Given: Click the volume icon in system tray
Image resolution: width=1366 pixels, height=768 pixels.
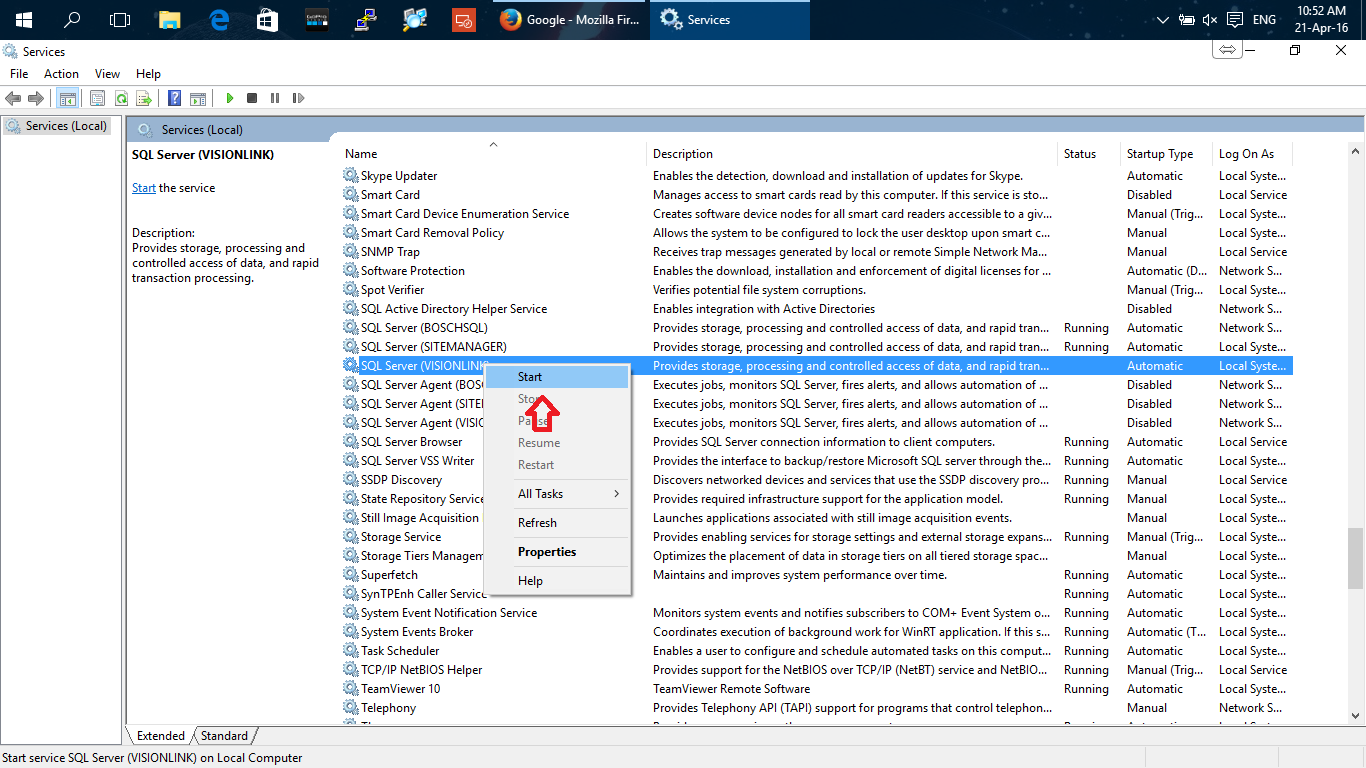Looking at the screenshot, I should point(1210,20).
